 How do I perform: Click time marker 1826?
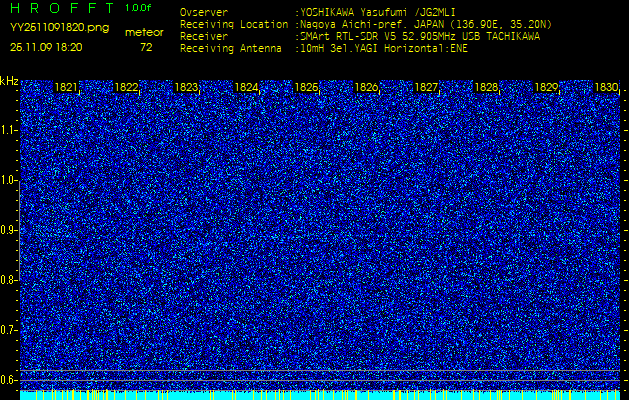click(x=366, y=87)
